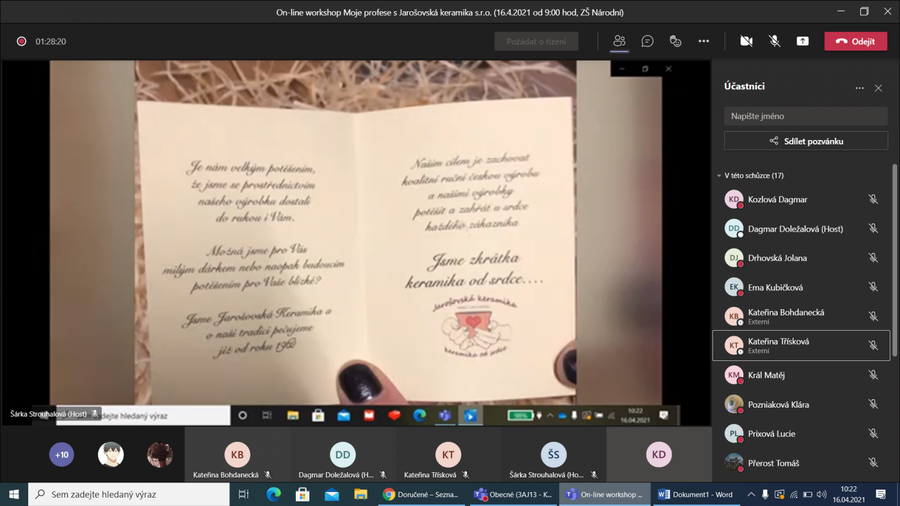The height and width of the screenshot is (506, 900).
Task: Select Dagmar Doležalová video tile
Action: 342,454
